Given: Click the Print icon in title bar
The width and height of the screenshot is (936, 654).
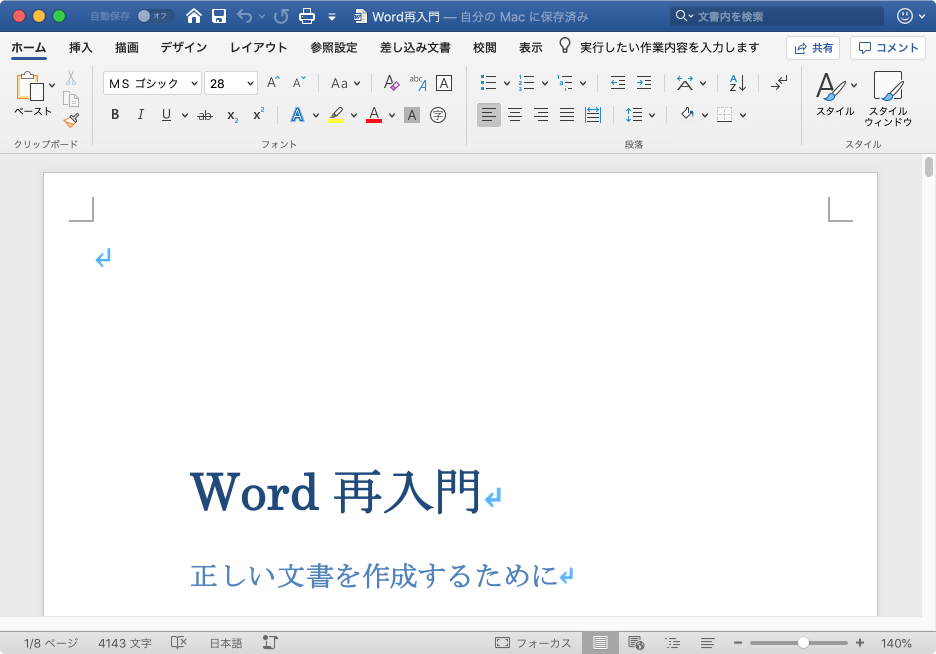Looking at the screenshot, I should pyautogui.click(x=307, y=16).
